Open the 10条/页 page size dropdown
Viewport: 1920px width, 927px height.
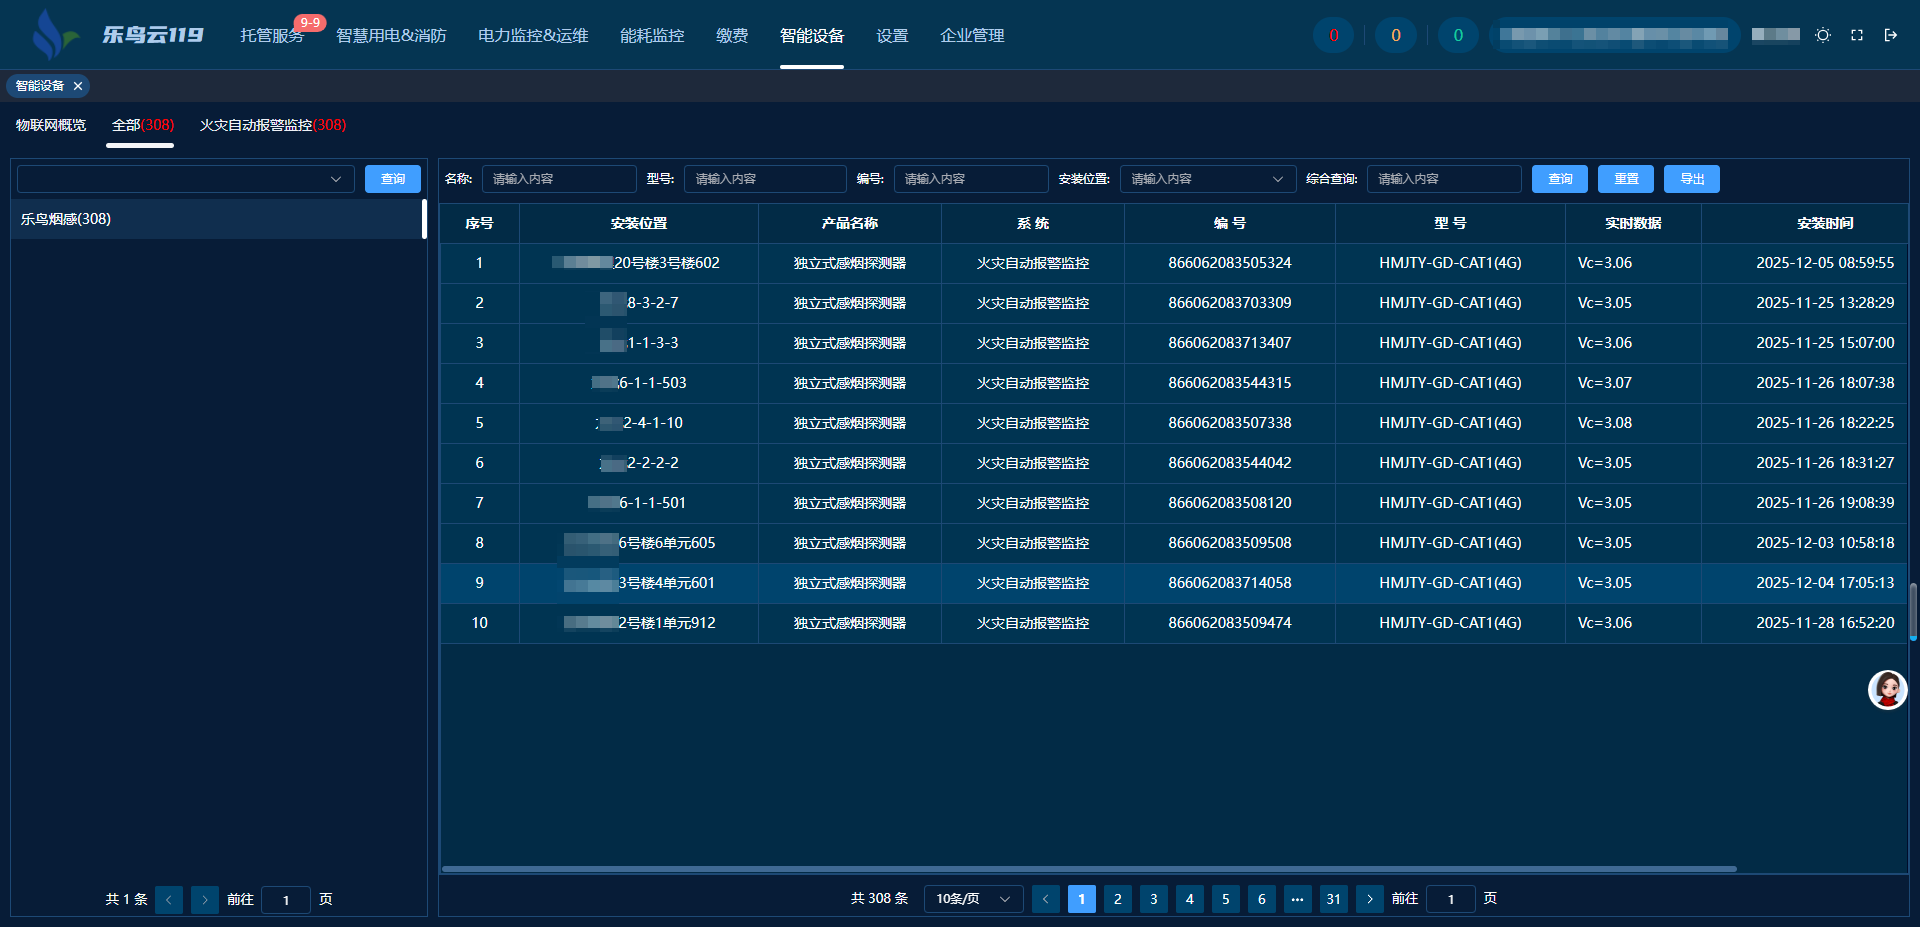973,899
